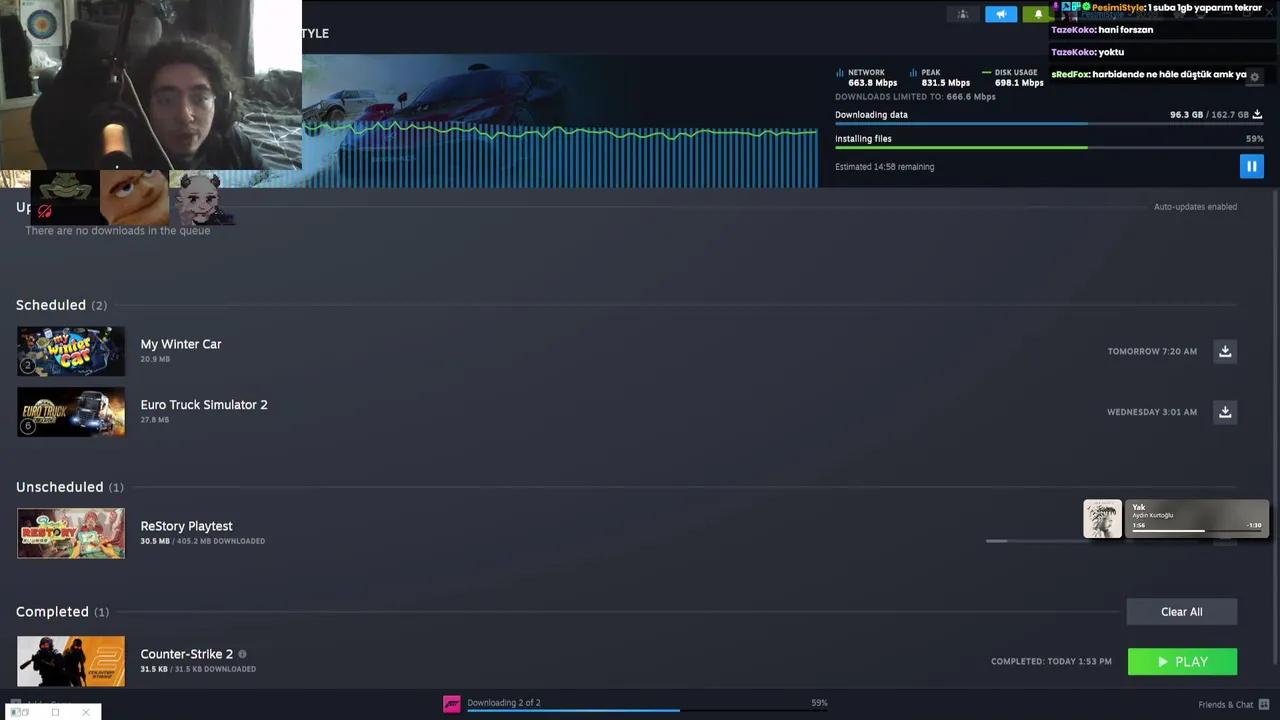Open the friends icon in top bar
The width and height of the screenshot is (1280, 720).
963,14
